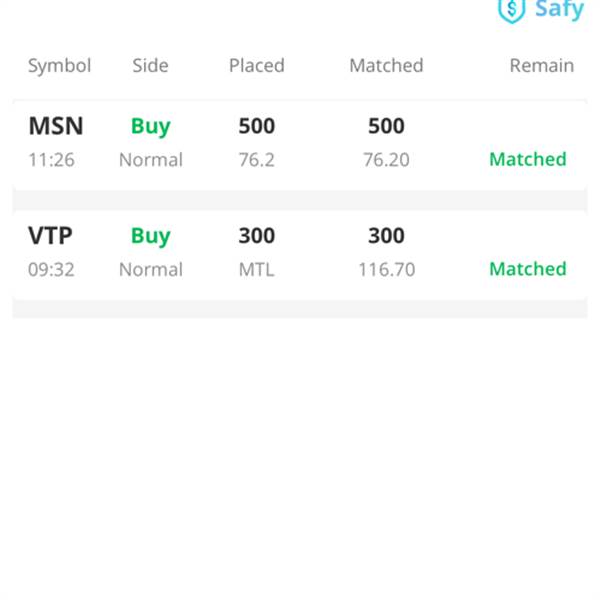Open the MSN order row
This screenshot has height=600, width=600.
(300, 145)
